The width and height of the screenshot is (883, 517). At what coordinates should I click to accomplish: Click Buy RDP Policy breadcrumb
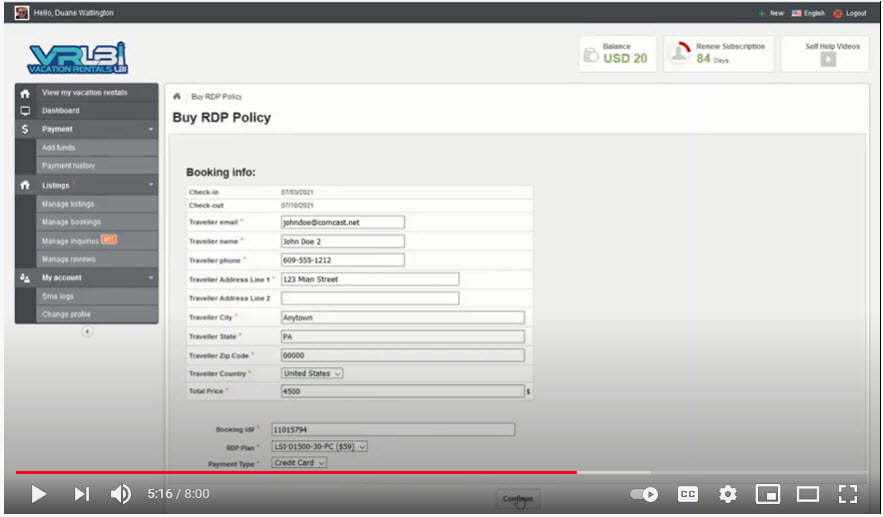216,97
